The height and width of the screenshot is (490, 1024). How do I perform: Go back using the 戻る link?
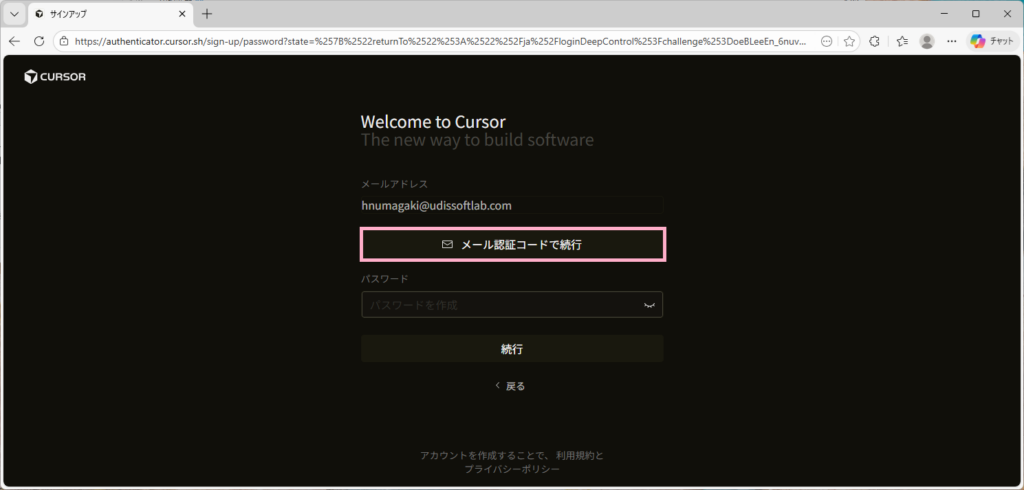(511, 386)
